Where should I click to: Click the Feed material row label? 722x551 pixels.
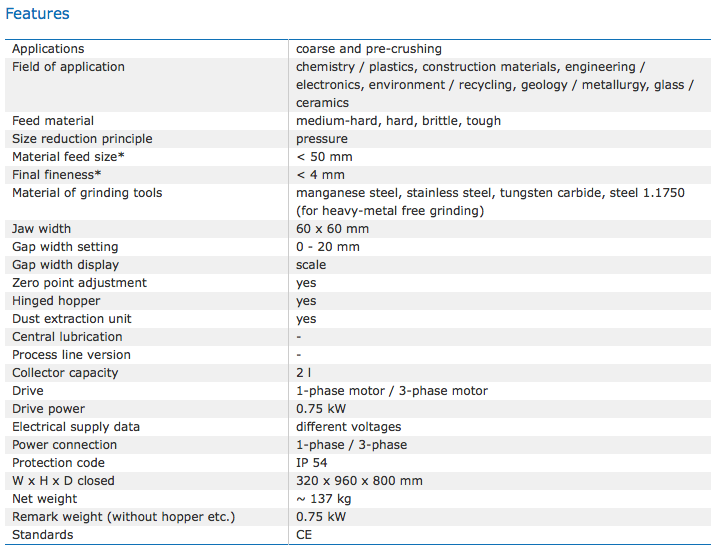(53, 121)
